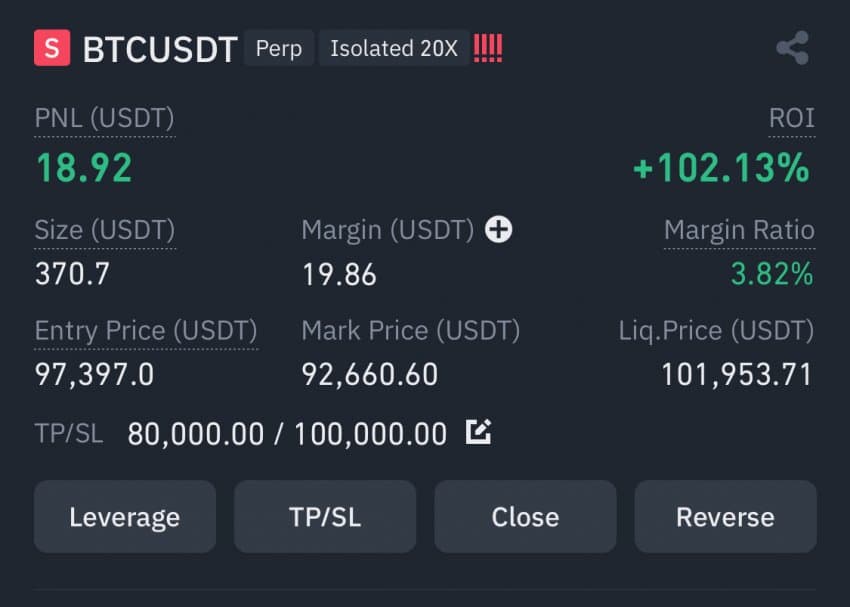Edit TP/SL with the pencil icon
Screen dimensions: 850x607
click(x=479, y=432)
